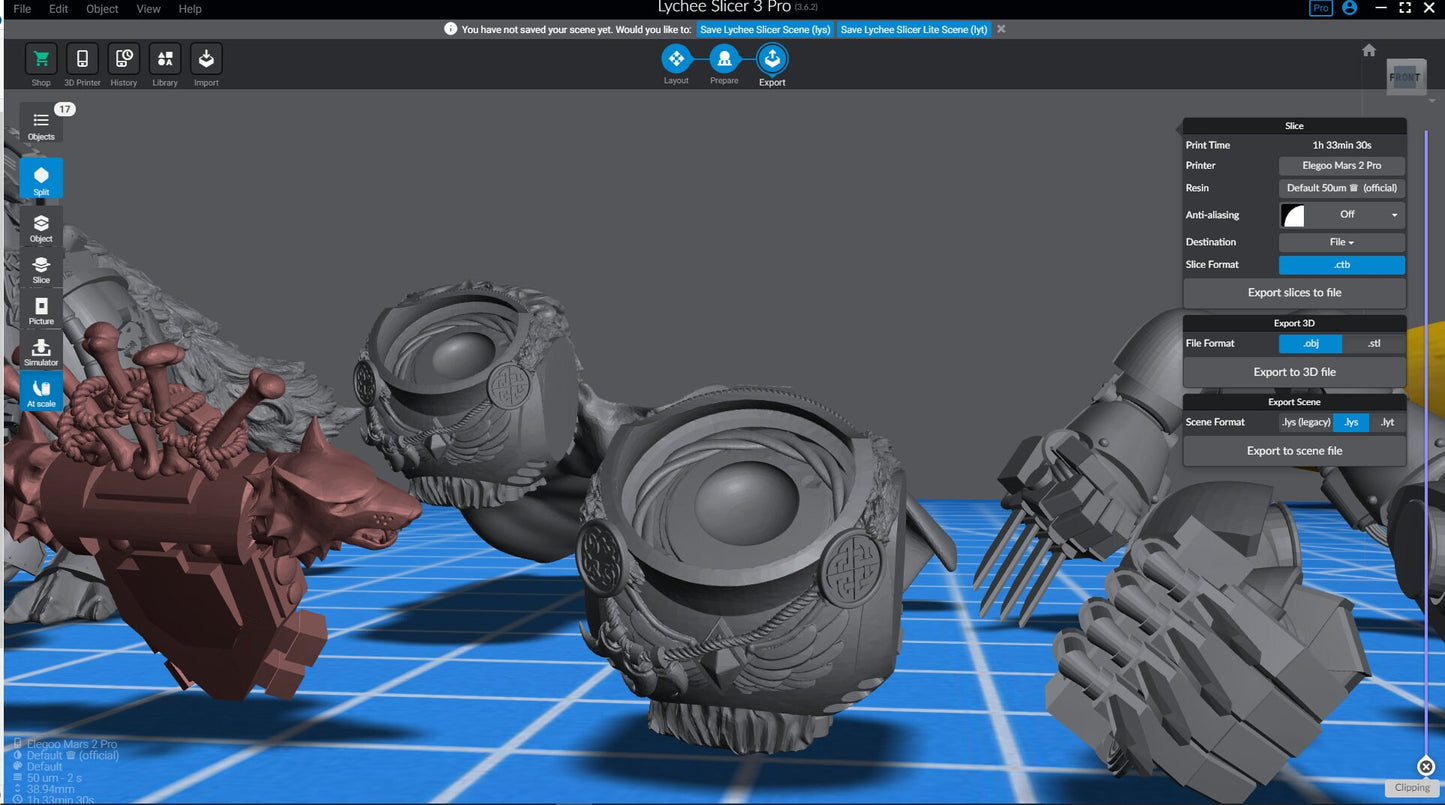Click the Print Time value 1h 33min 30s
Image resolution: width=1445 pixels, height=805 pixels.
[x=1342, y=145]
